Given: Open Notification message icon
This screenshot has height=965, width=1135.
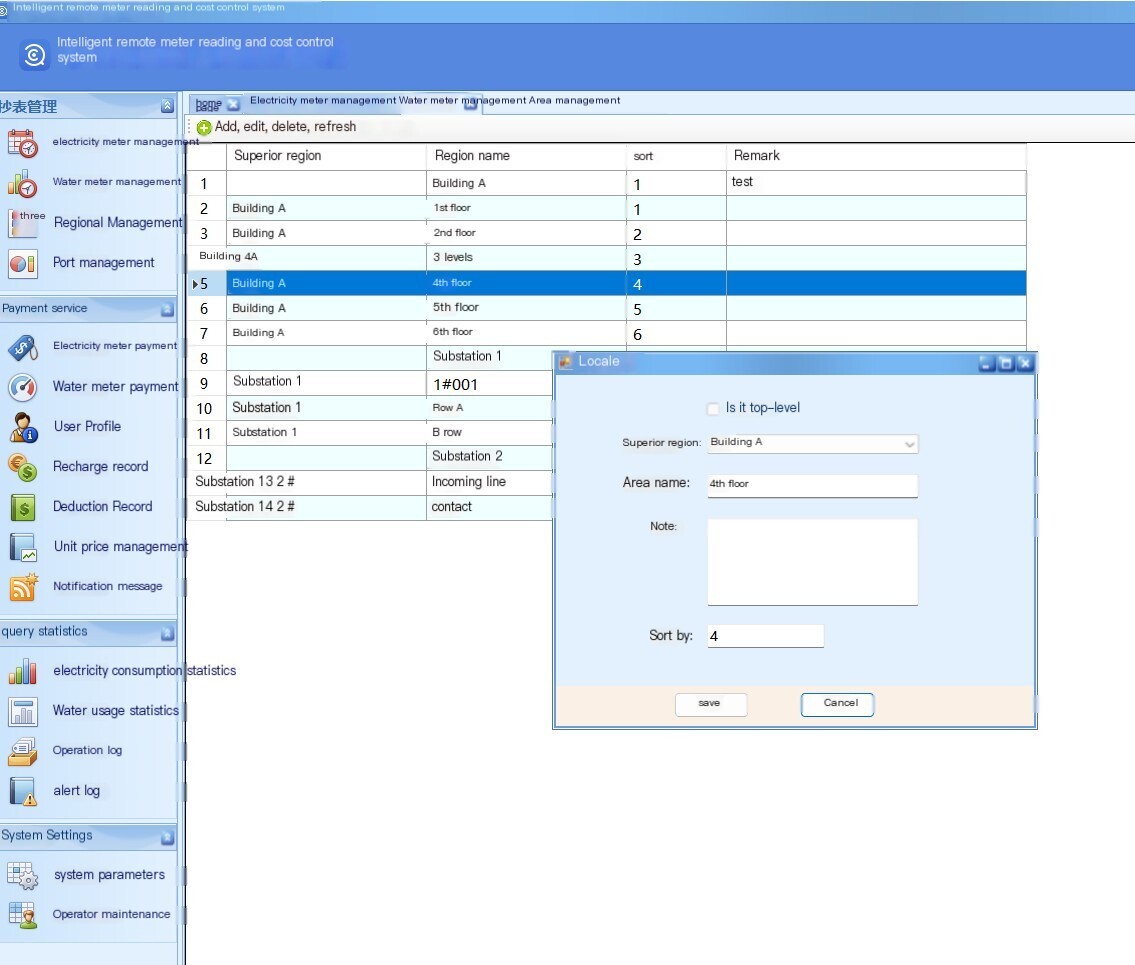Looking at the screenshot, I should point(22,587).
